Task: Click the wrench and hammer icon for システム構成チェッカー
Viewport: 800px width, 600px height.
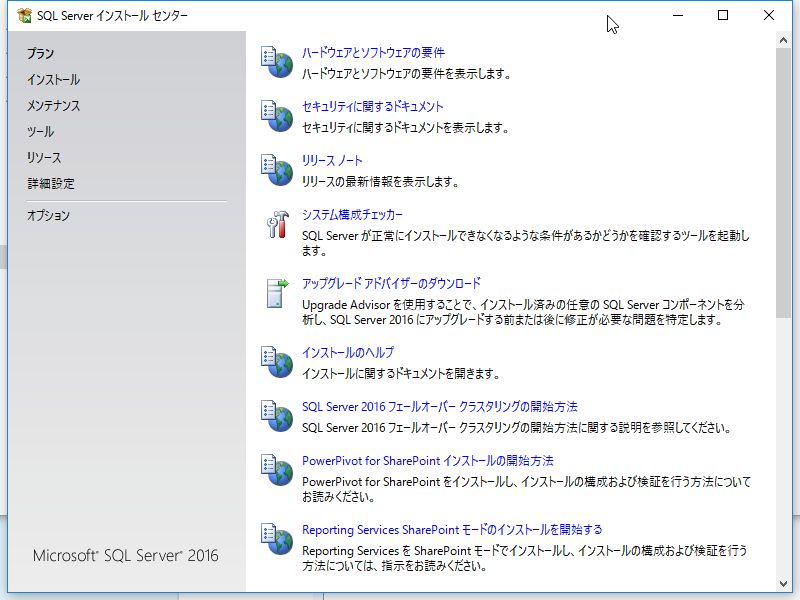Action: point(278,224)
